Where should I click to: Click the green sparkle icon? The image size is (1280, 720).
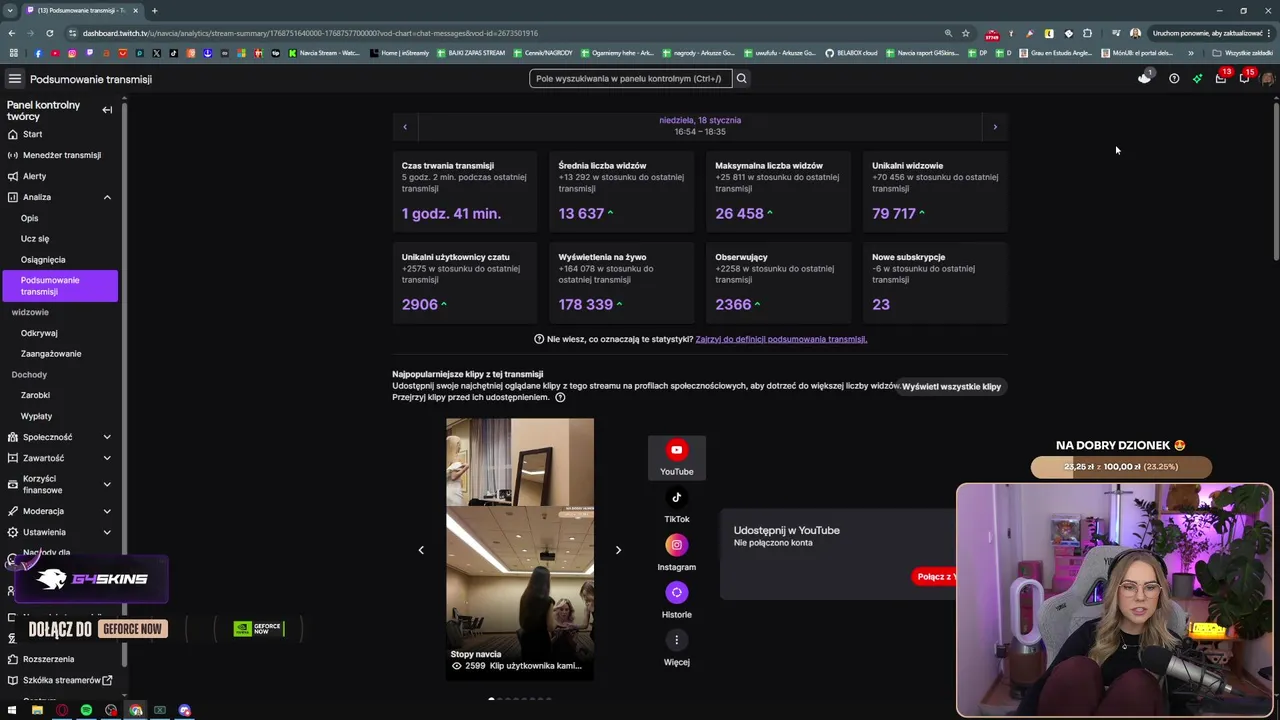[1197, 78]
